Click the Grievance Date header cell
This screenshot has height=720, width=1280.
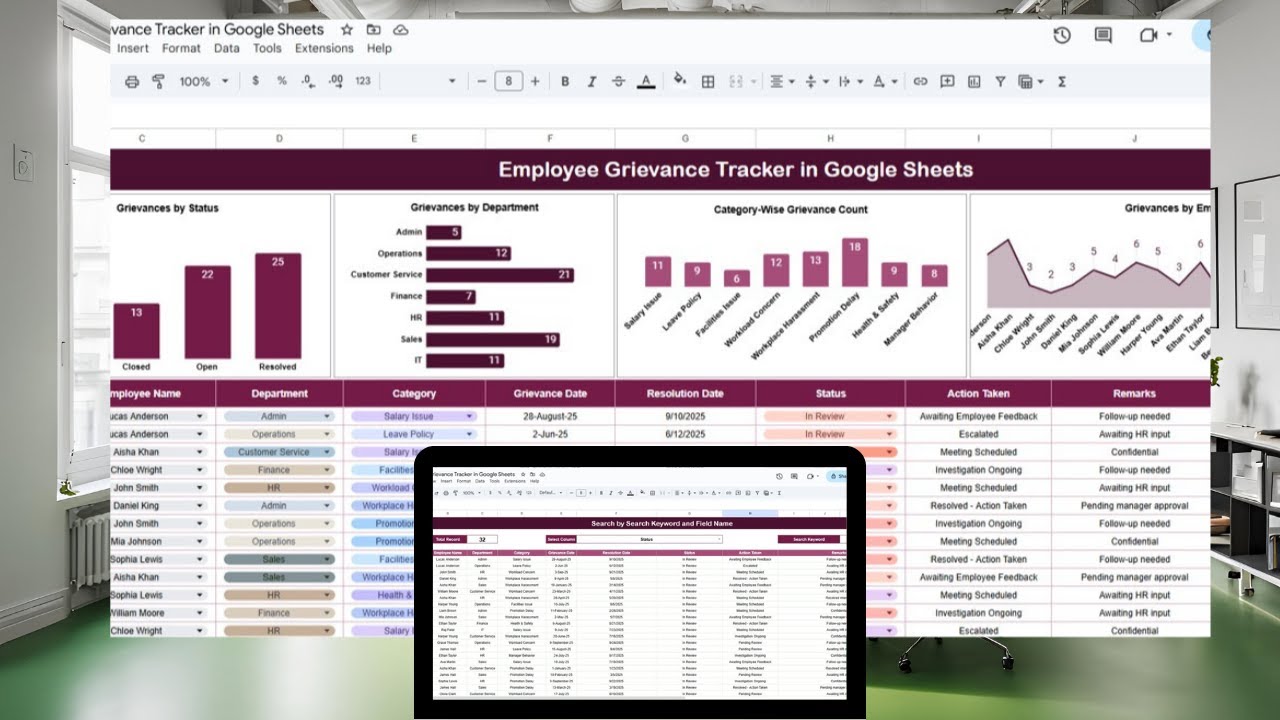click(x=550, y=393)
